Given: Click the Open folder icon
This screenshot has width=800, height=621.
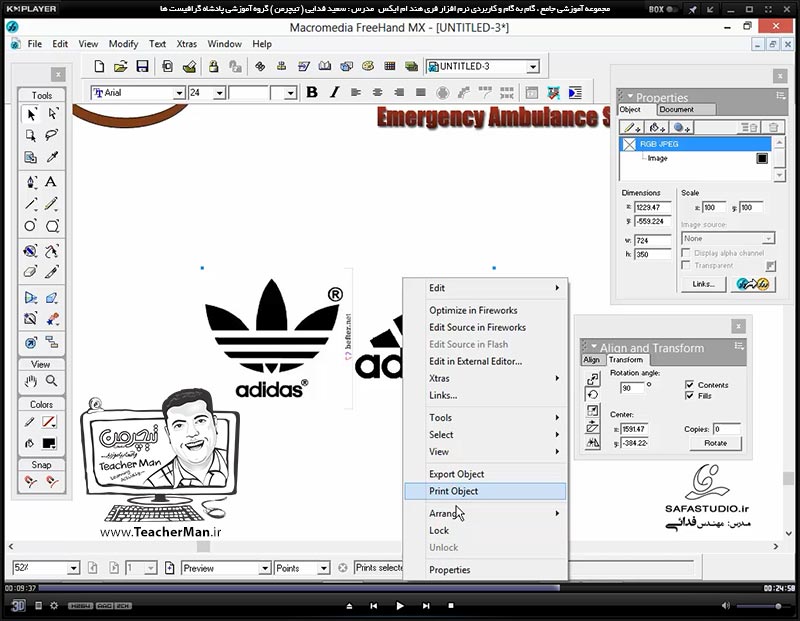Looking at the screenshot, I should pyautogui.click(x=120, y=66).
